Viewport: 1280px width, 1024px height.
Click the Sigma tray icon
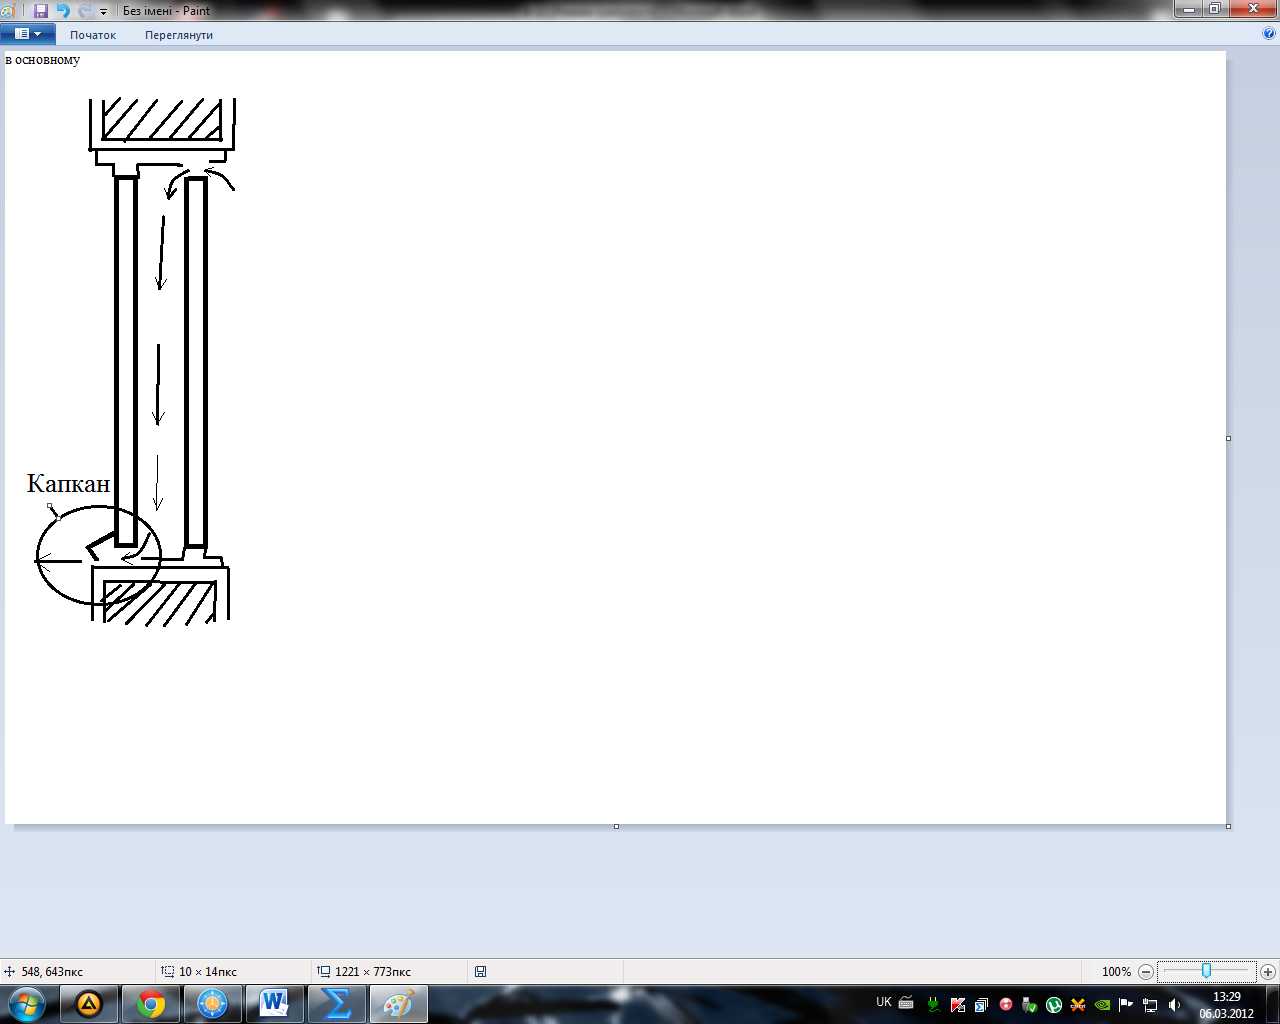point(982,1005)
